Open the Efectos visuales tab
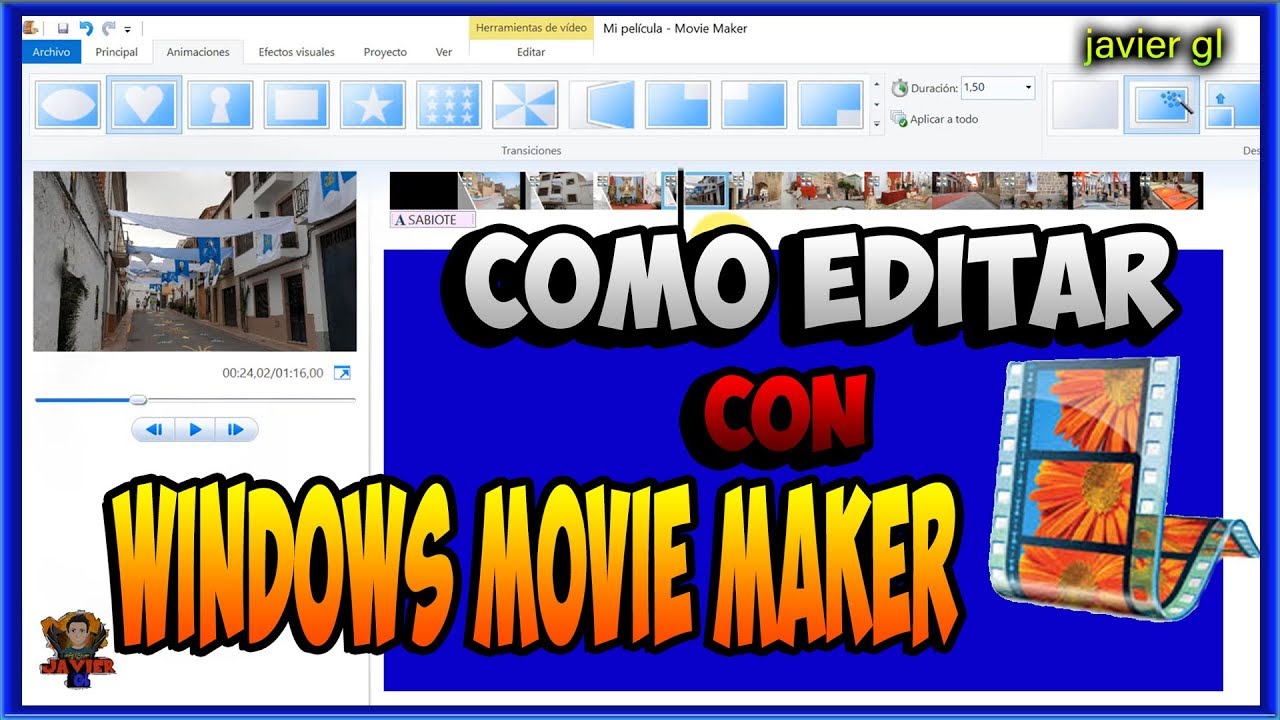1280x720 pixels. [x=296, y=52]
